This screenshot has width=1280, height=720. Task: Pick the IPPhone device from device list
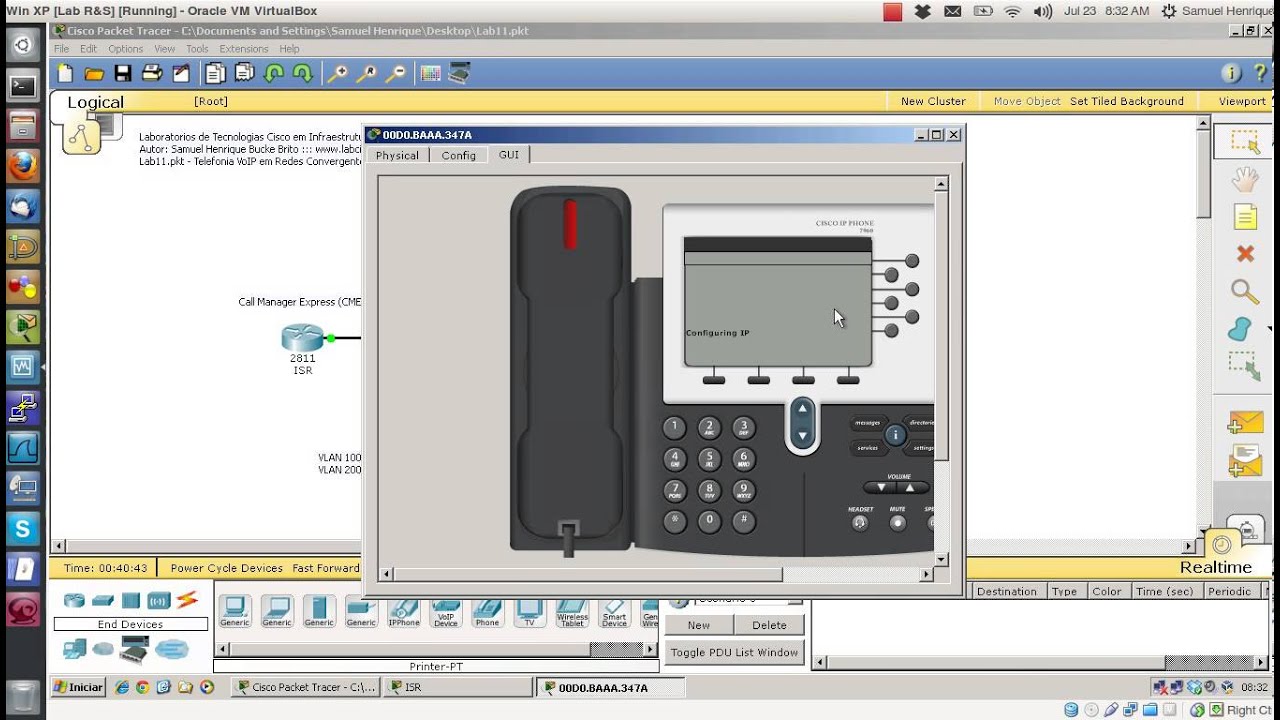[x=403, y=611]
